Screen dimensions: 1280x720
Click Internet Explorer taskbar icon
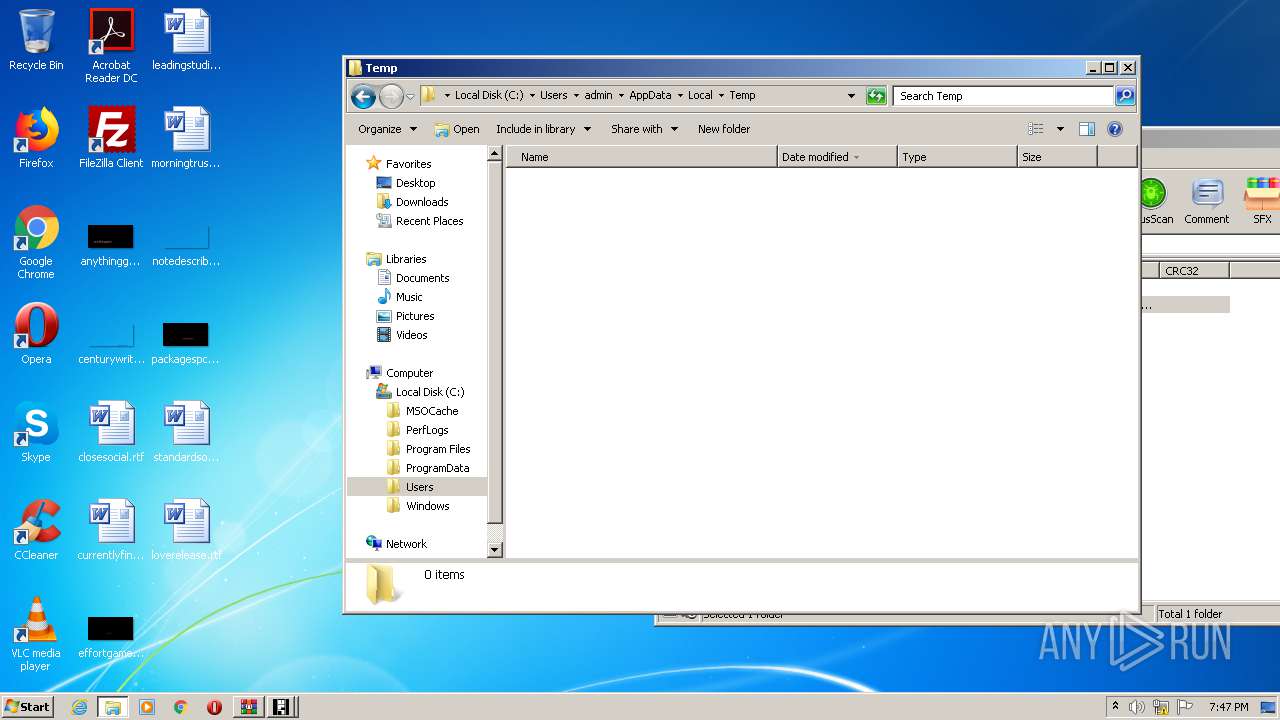79,707
